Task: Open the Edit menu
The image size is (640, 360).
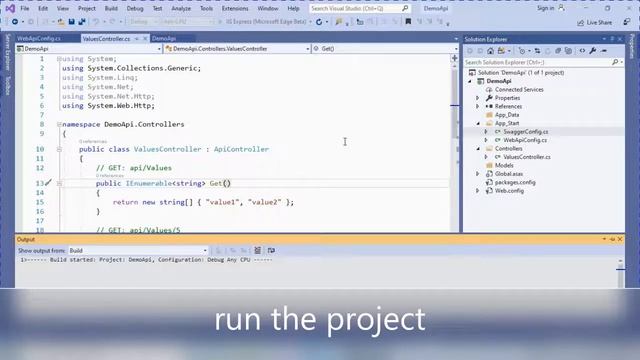Action: point(43,8)
